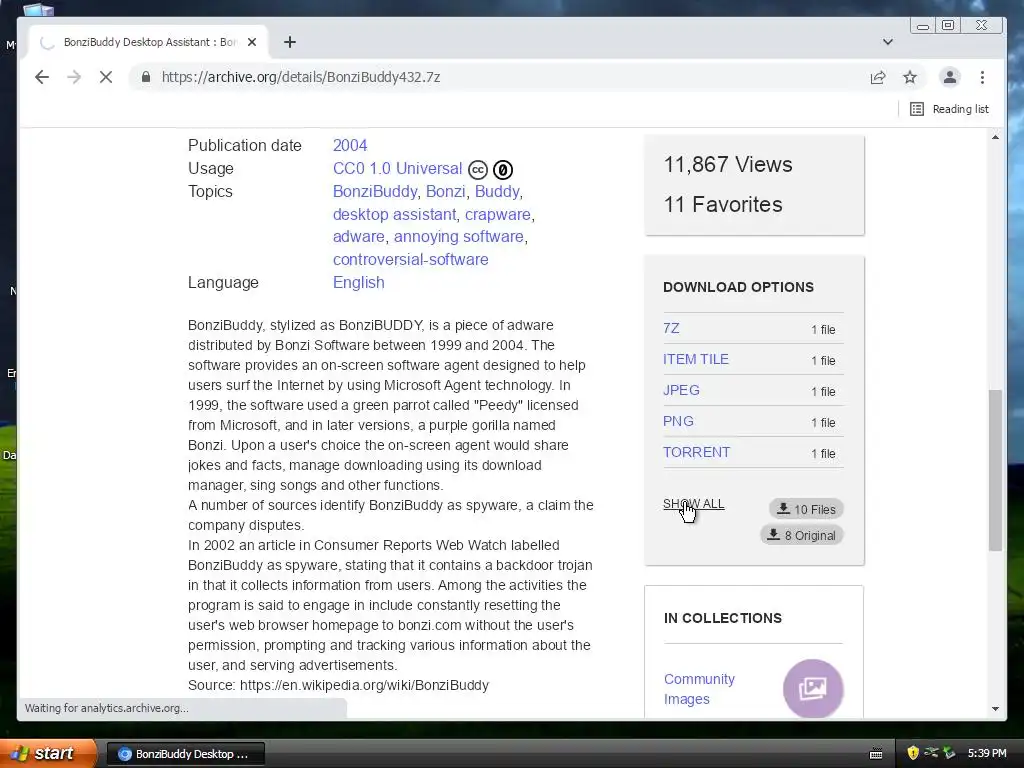This screenshot has width=1024, height=768.
Task: Open the CC0 1.0 Universal license link
Action: point(398,168)
